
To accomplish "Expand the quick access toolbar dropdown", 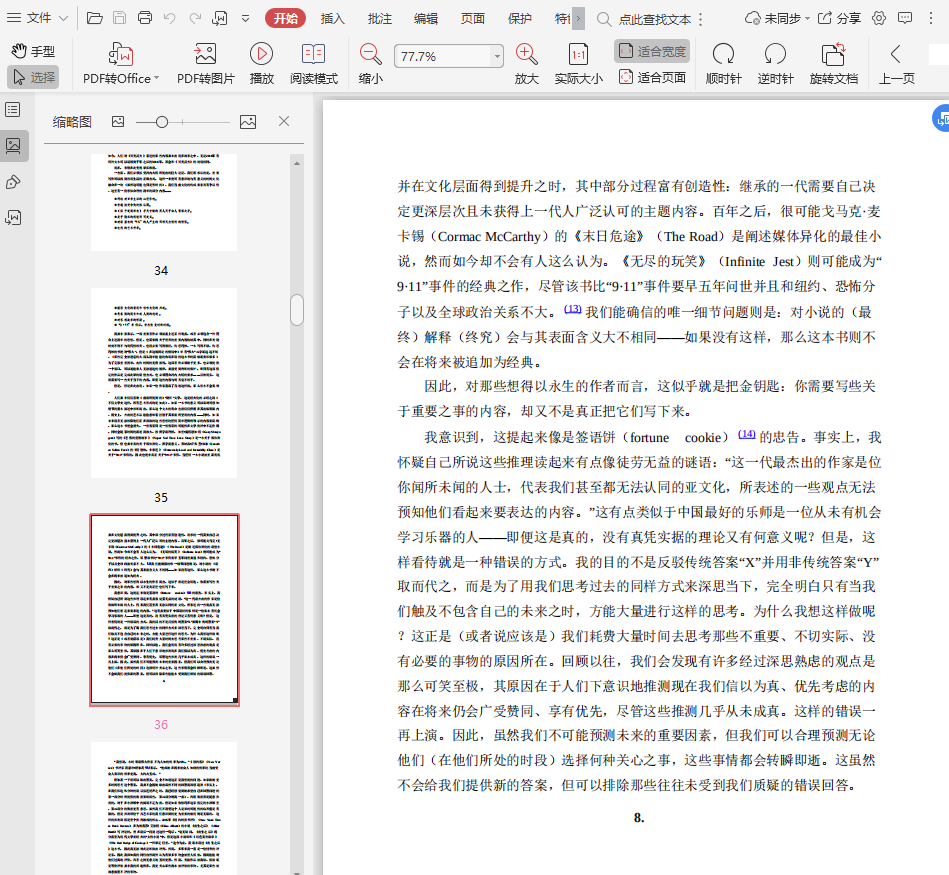I will point(245,19).
